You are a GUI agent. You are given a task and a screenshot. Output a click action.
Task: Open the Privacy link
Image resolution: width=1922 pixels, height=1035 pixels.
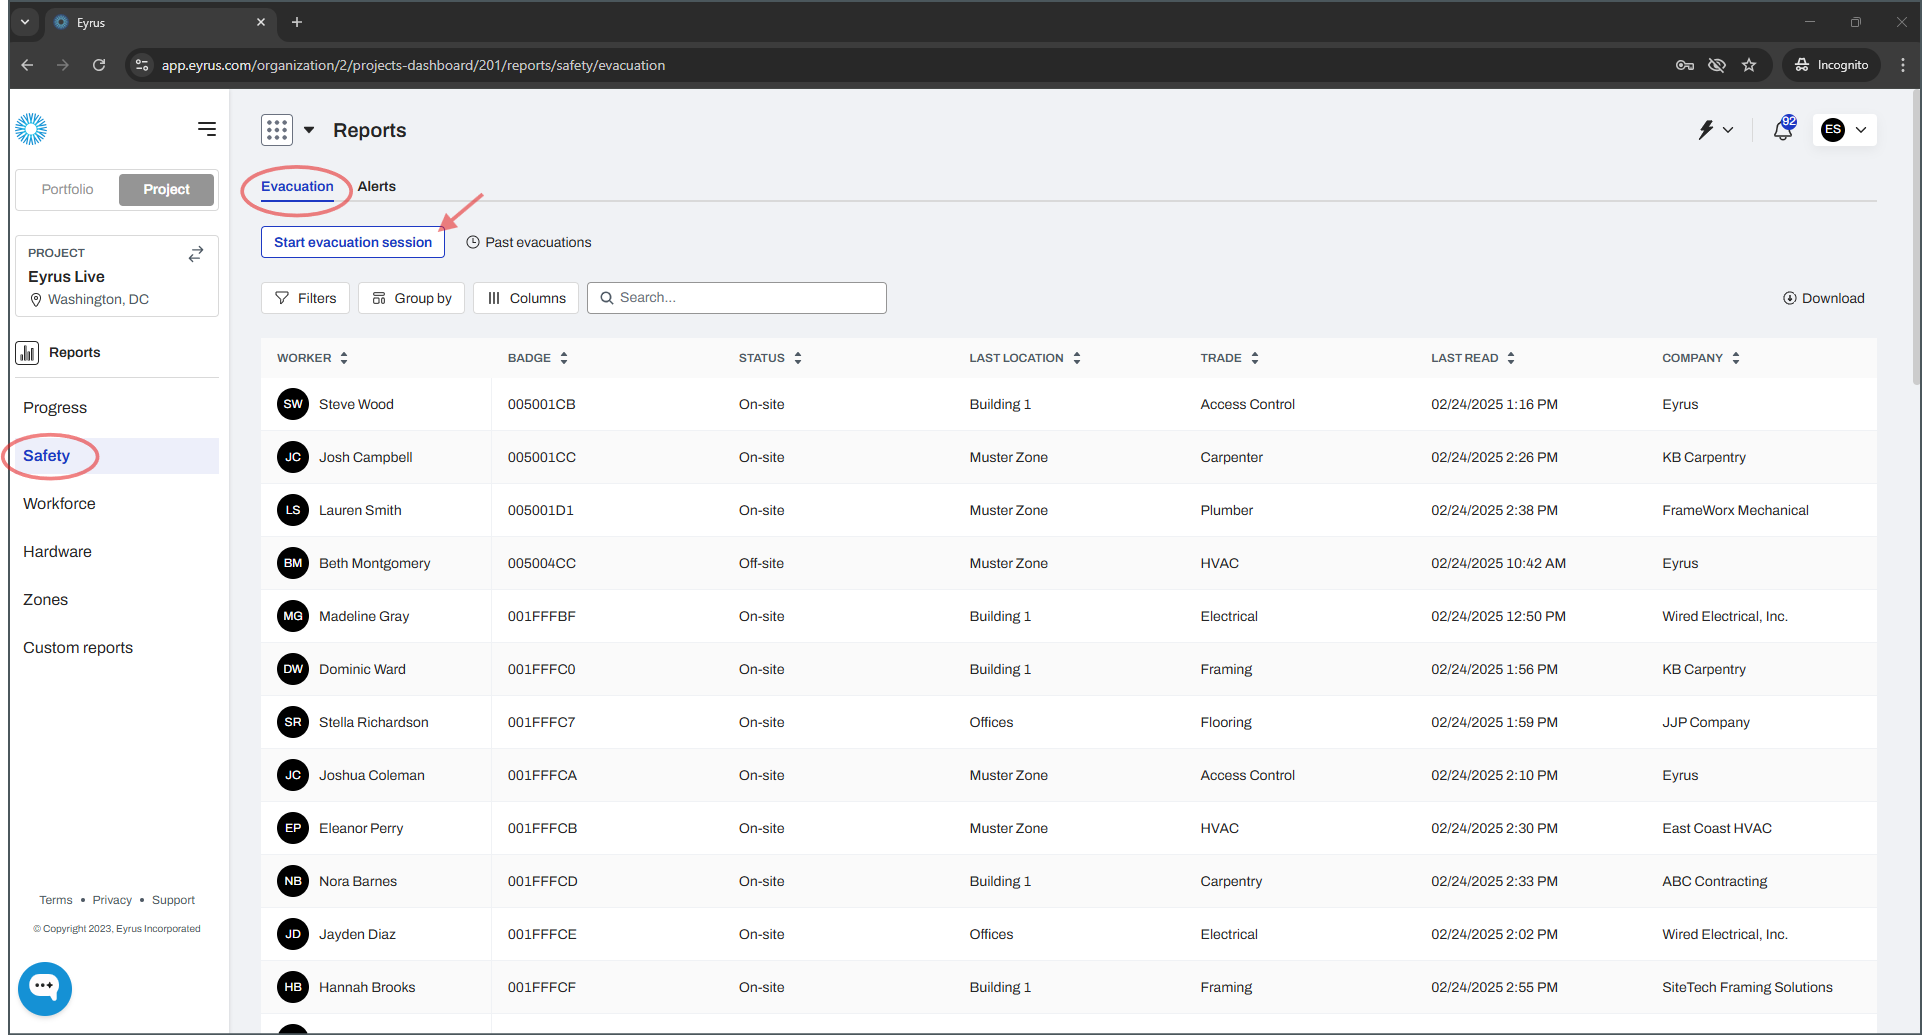(x=112, y=900)
